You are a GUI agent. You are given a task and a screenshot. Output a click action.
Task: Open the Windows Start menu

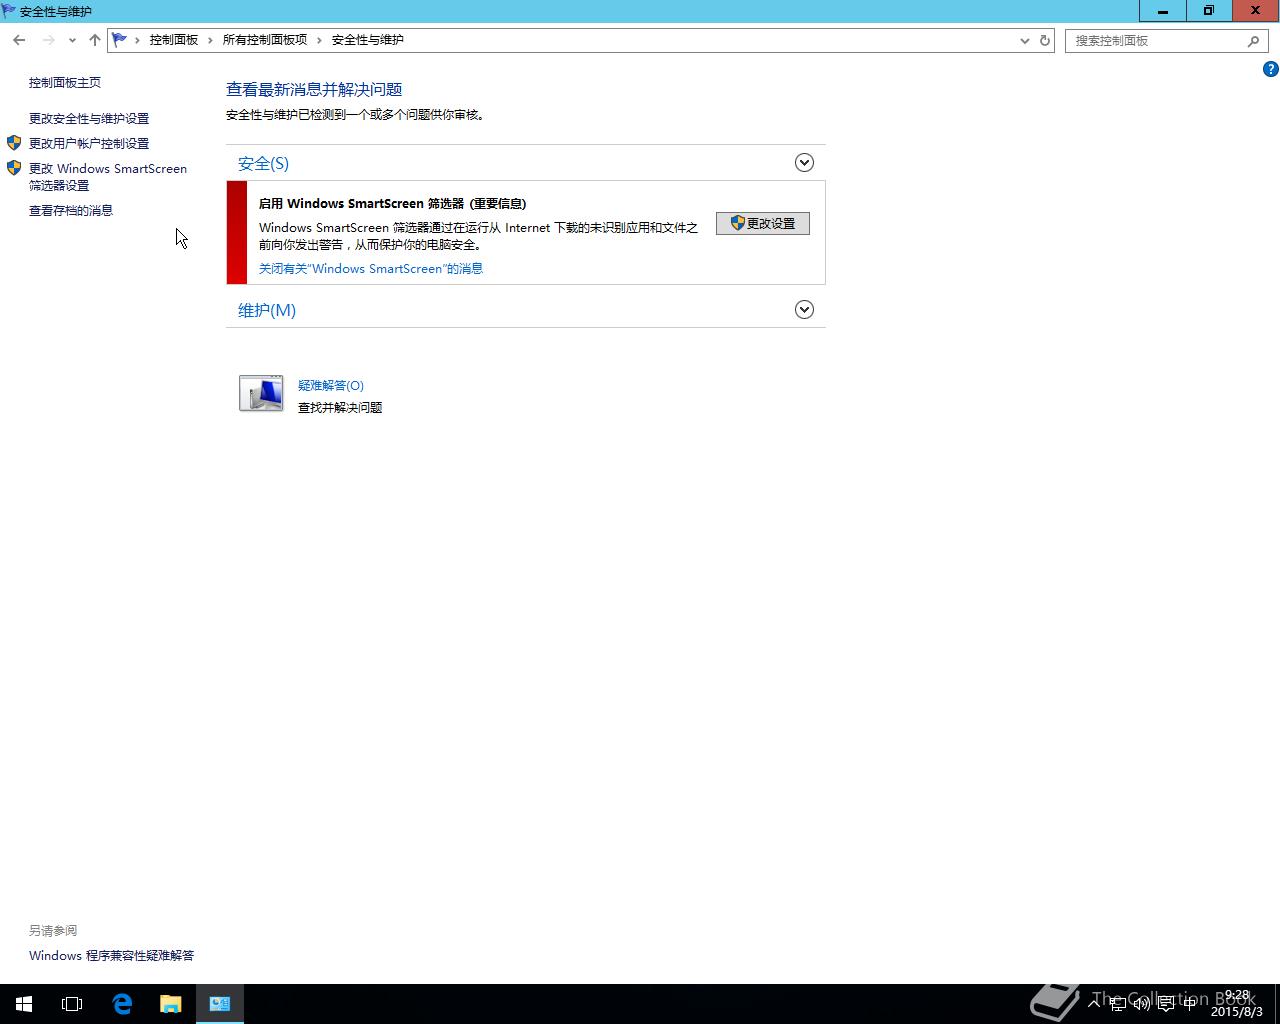(24, 1004)
